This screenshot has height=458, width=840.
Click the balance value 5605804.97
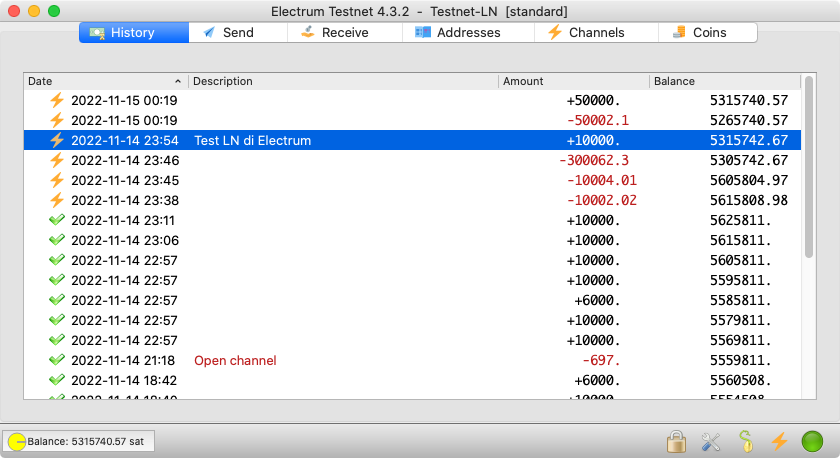click(749, 180)
